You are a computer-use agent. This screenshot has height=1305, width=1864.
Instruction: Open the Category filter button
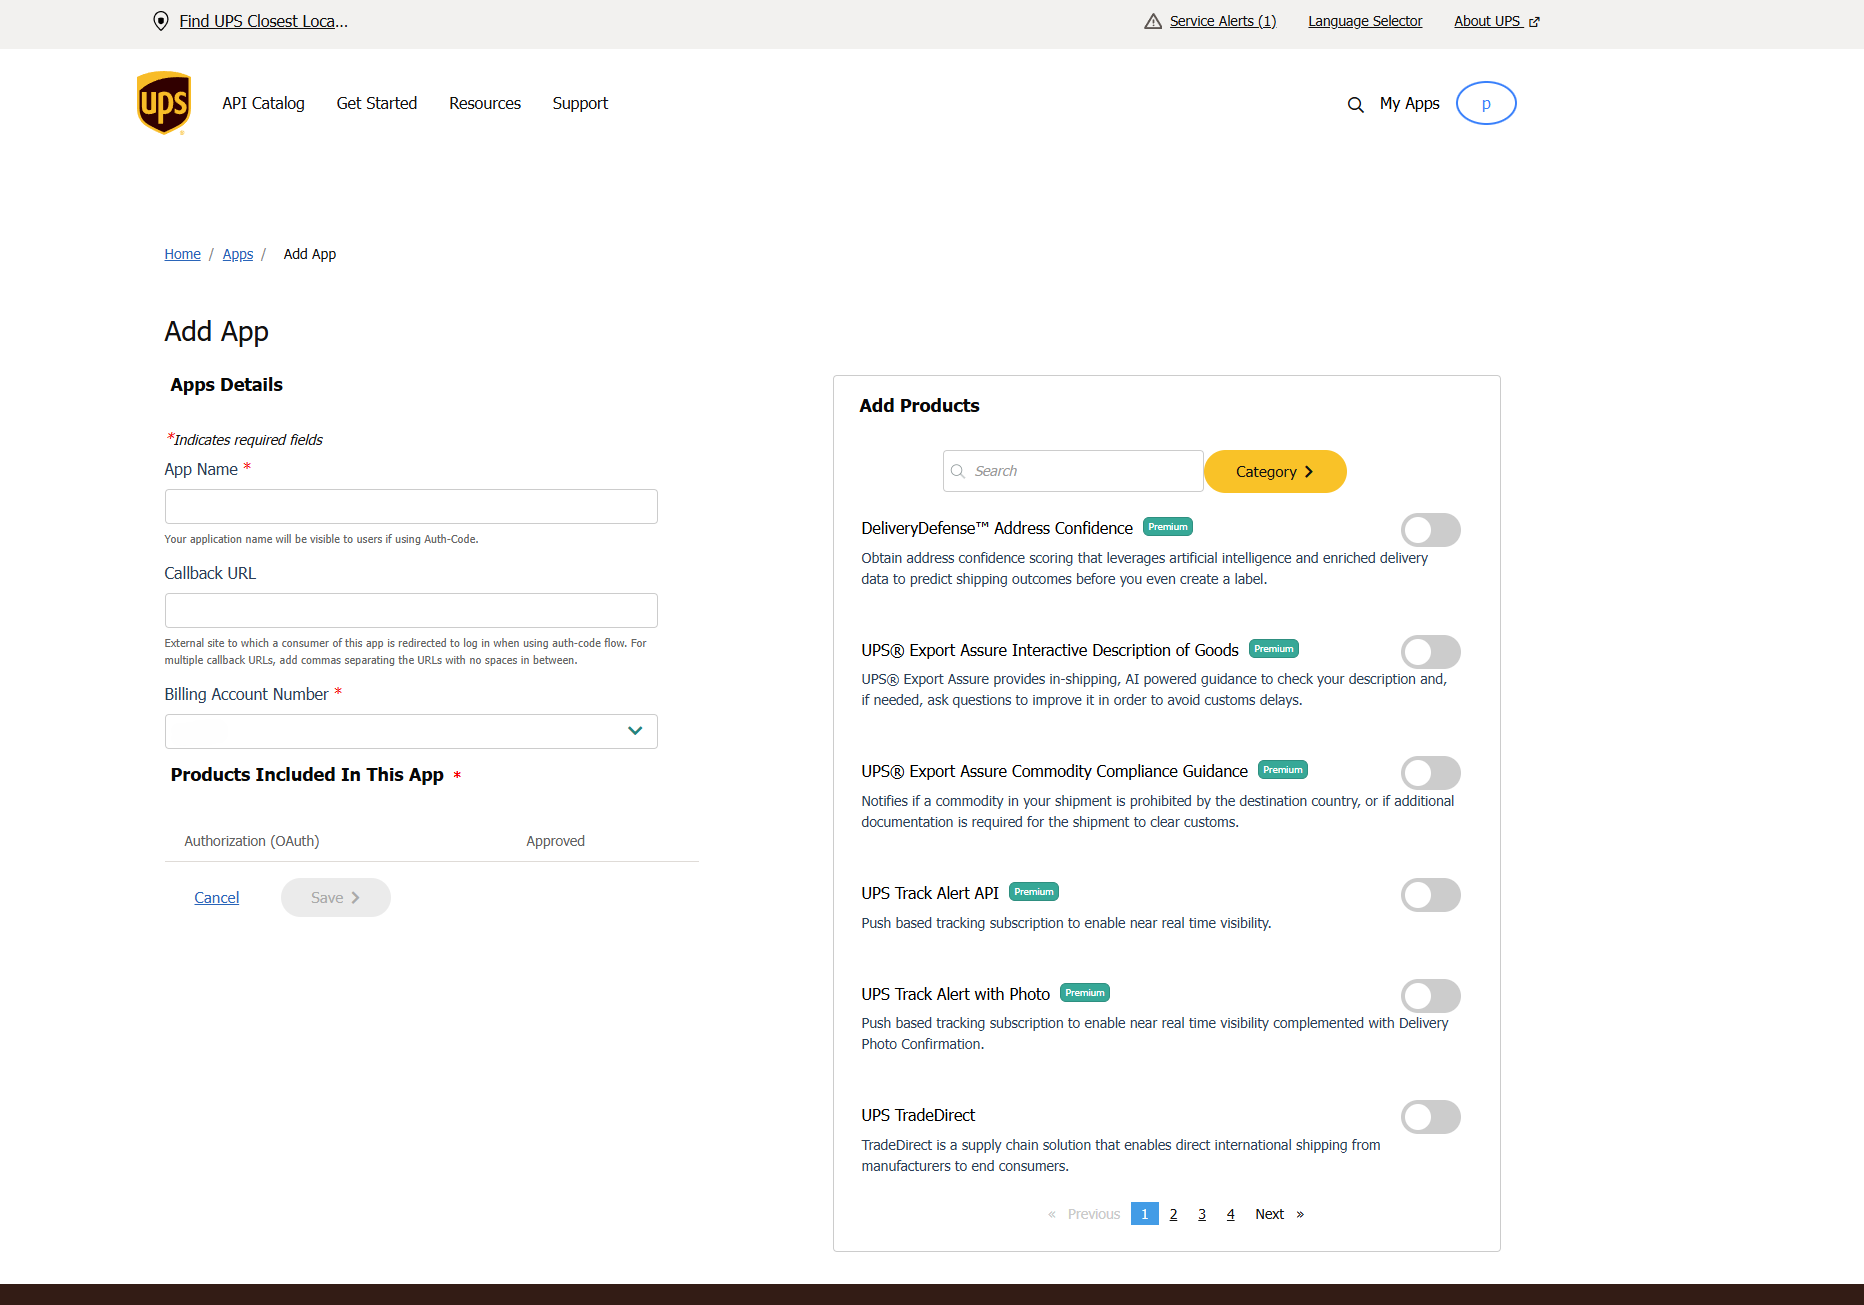tap(1275, 471)
